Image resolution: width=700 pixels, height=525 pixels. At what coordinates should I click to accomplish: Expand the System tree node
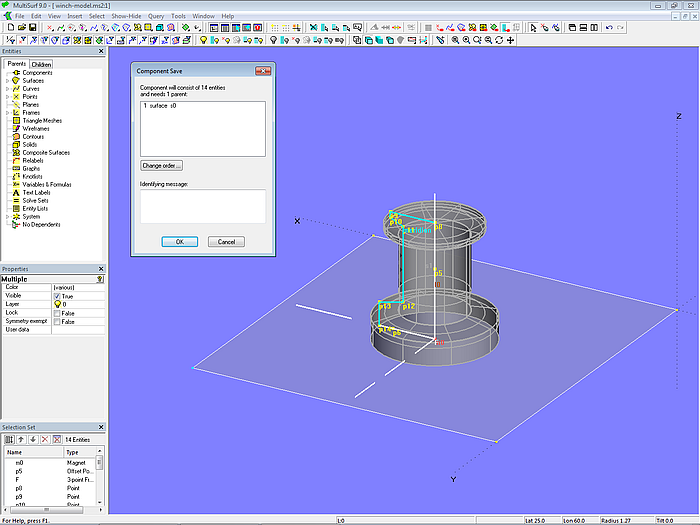8,216
